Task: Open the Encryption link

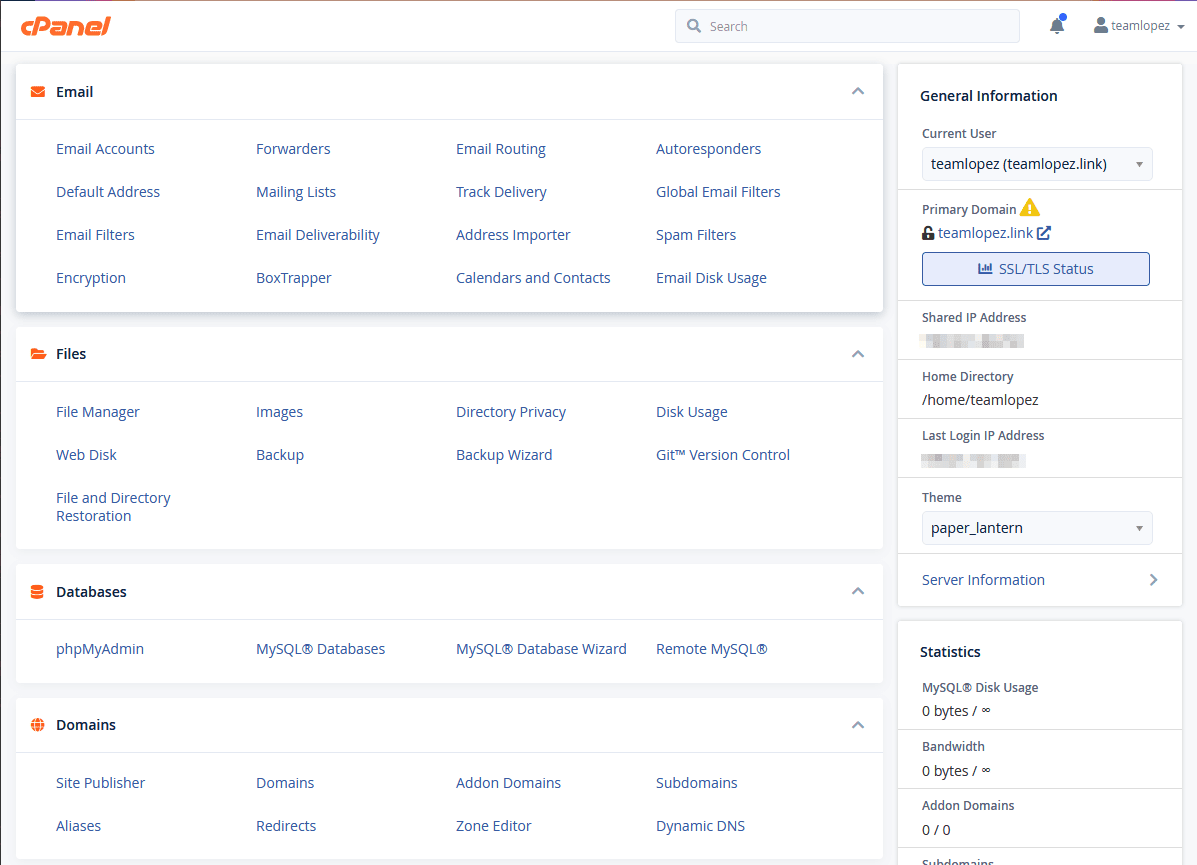Action: coord(91,278)
